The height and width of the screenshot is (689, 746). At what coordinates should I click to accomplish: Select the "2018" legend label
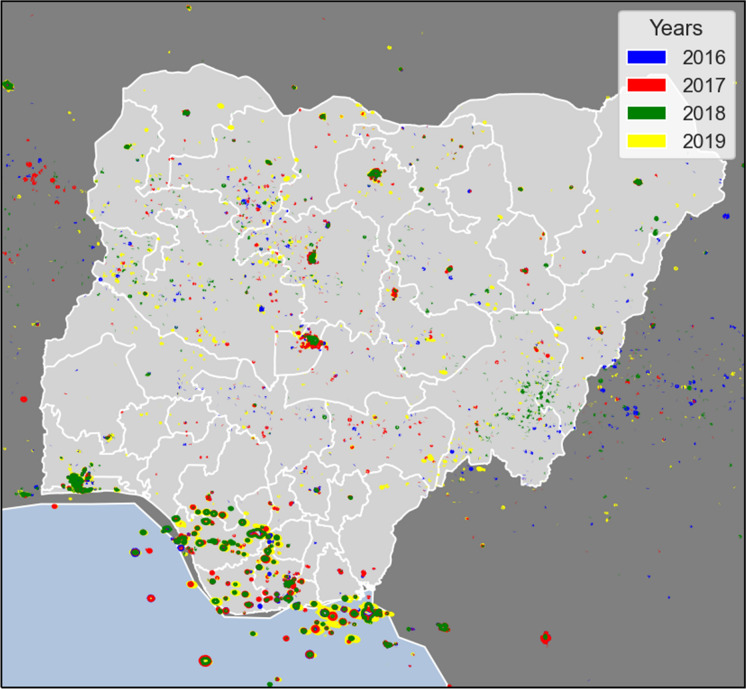(704, 113)
